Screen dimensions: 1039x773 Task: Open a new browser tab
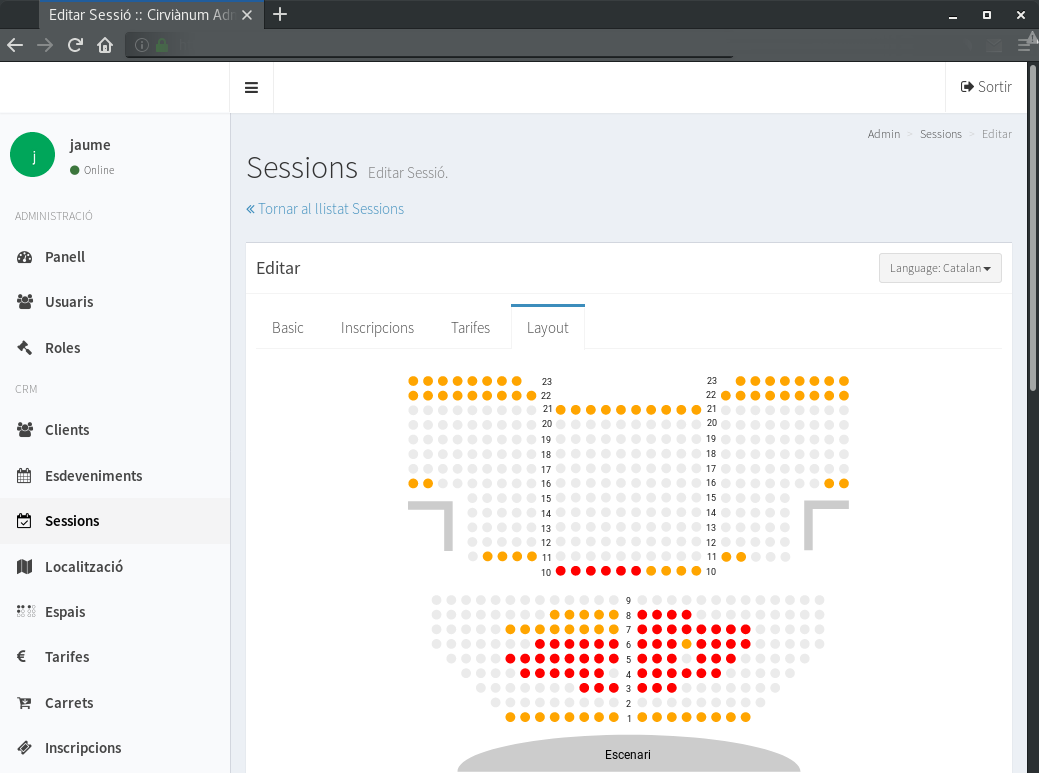280,14
